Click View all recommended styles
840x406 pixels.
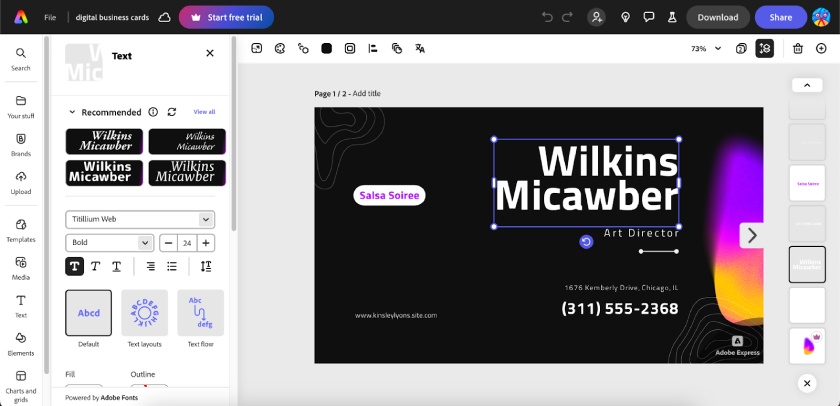(x=204, y=112)
